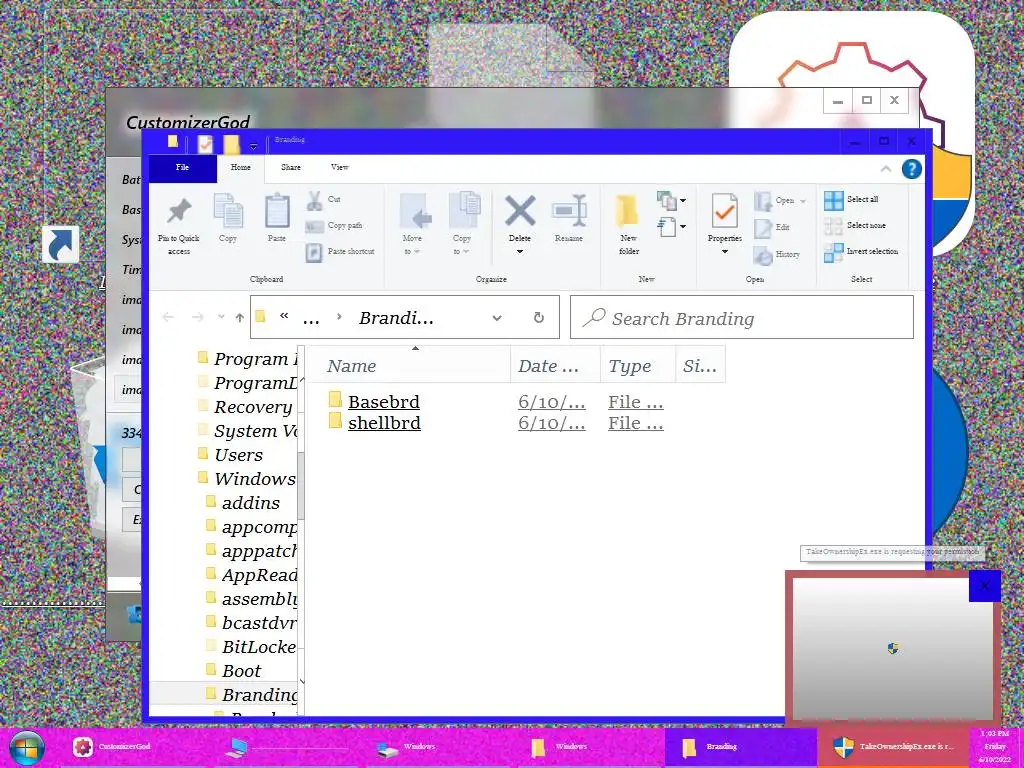
Task: Click Pin to Quick access icon
Action: [179, 212]
